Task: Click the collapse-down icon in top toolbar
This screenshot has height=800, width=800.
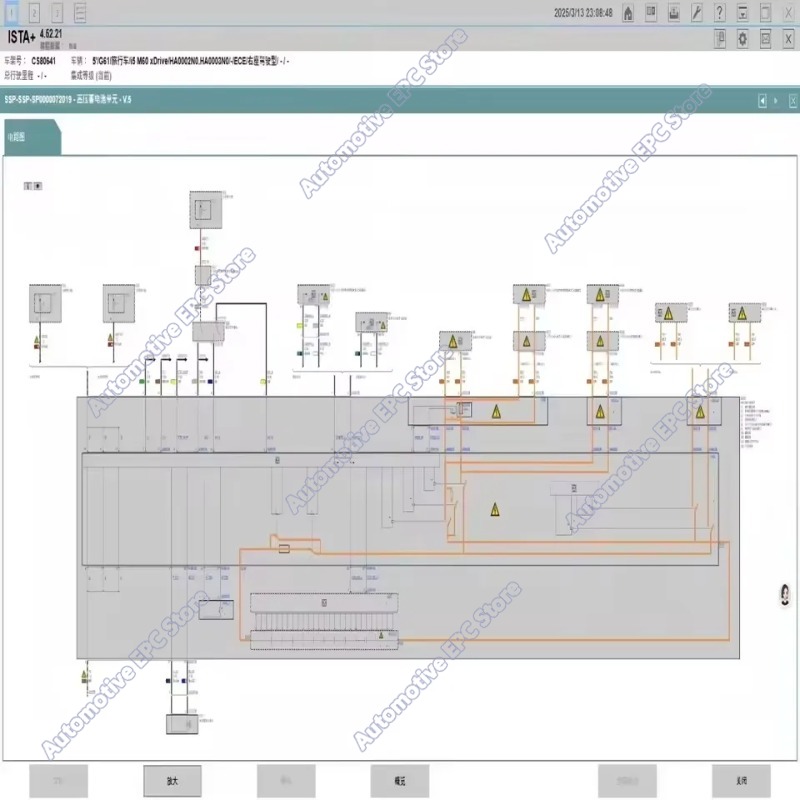Action: pyautogui.click(x=742, y=13)
